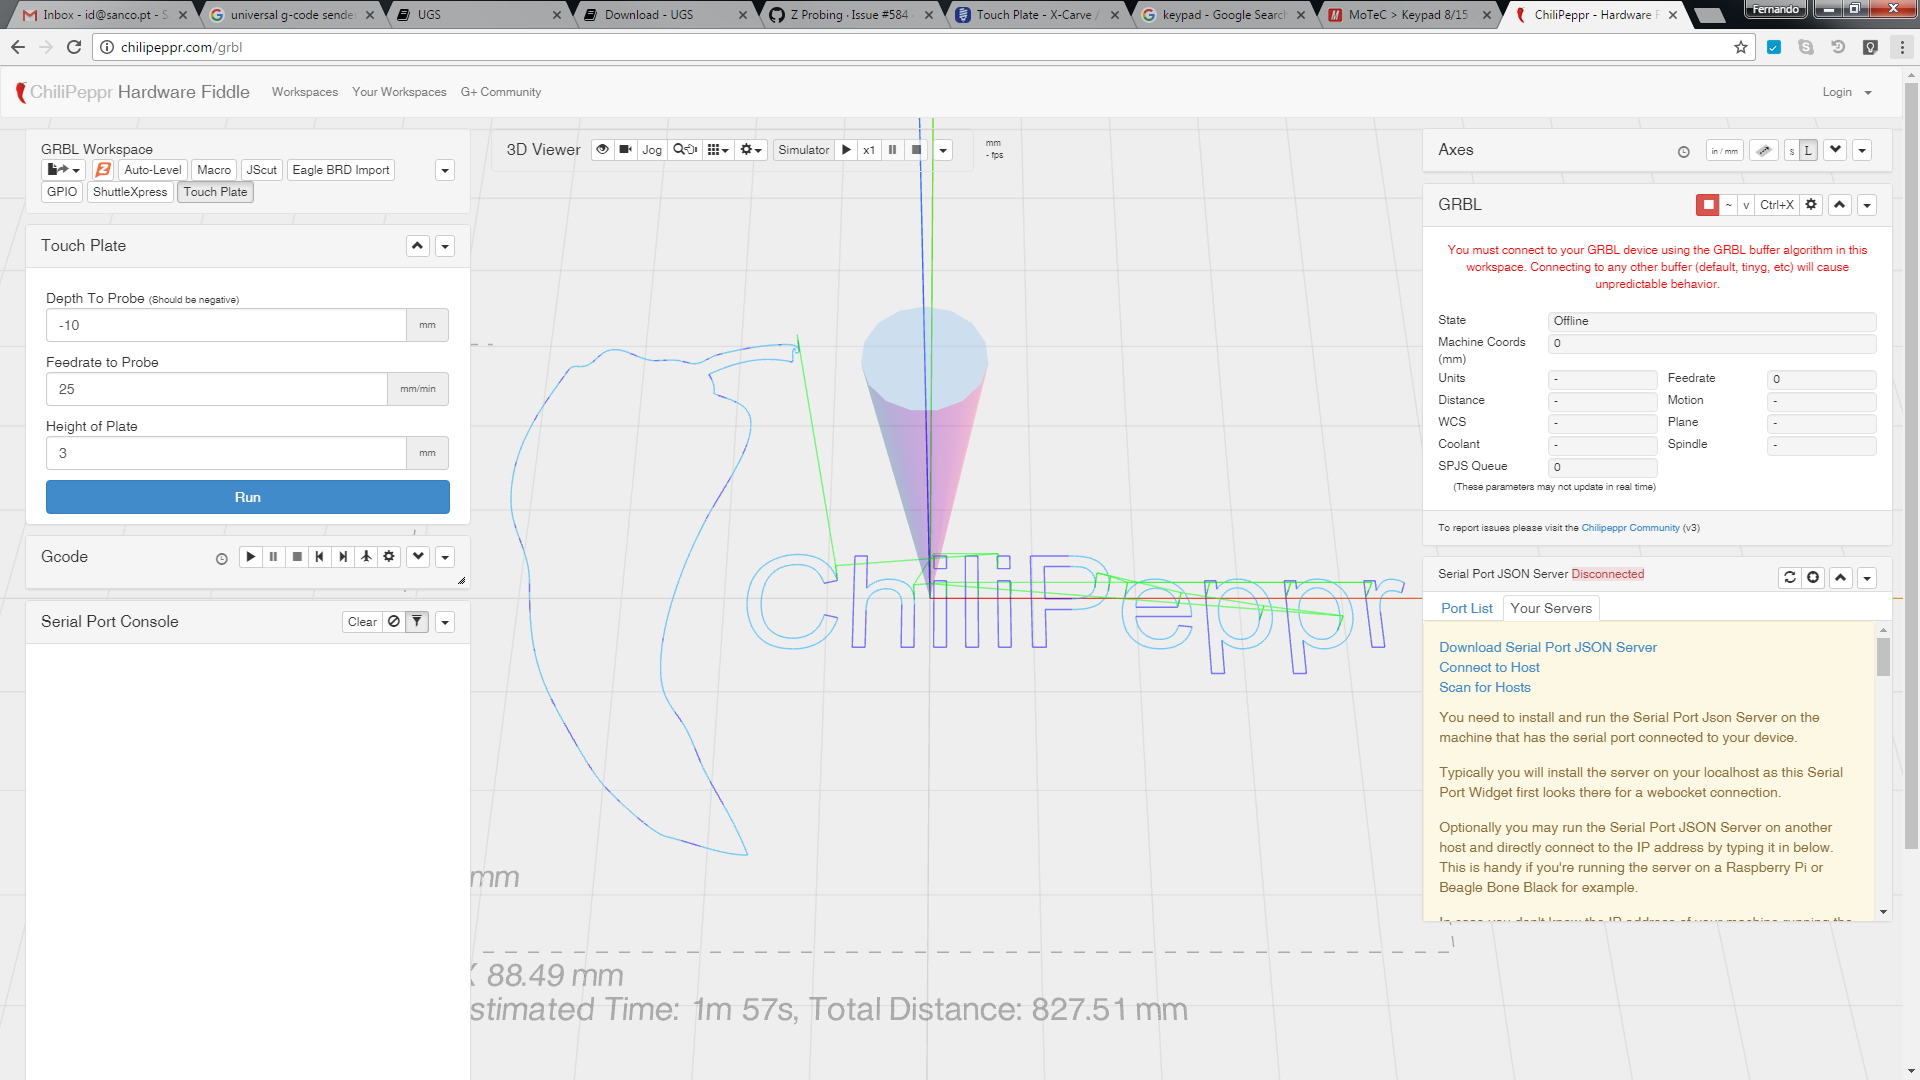Step back in Gcode

[x=319, y=557]
